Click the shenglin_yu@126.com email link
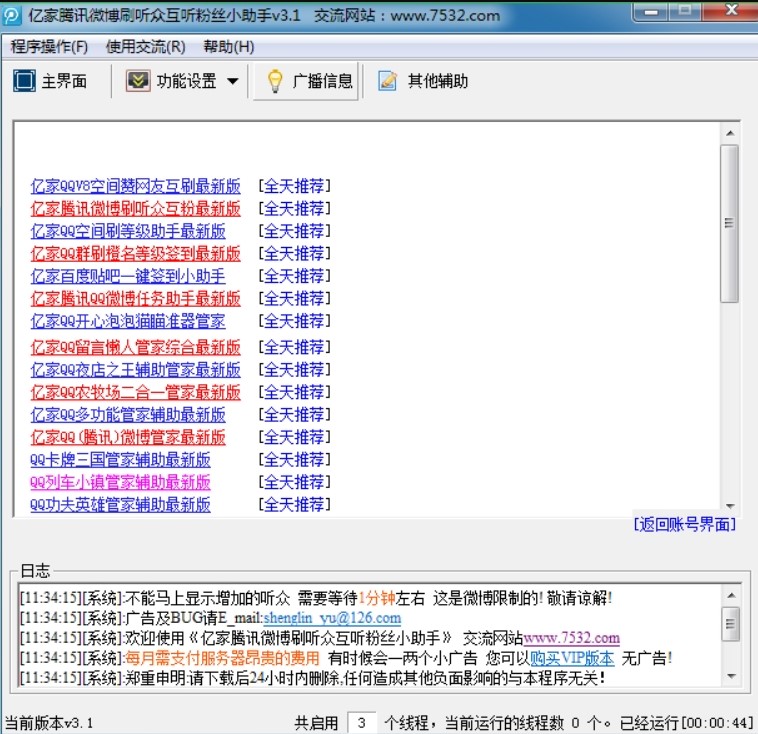758x734 pixels. tap(332, 618)
